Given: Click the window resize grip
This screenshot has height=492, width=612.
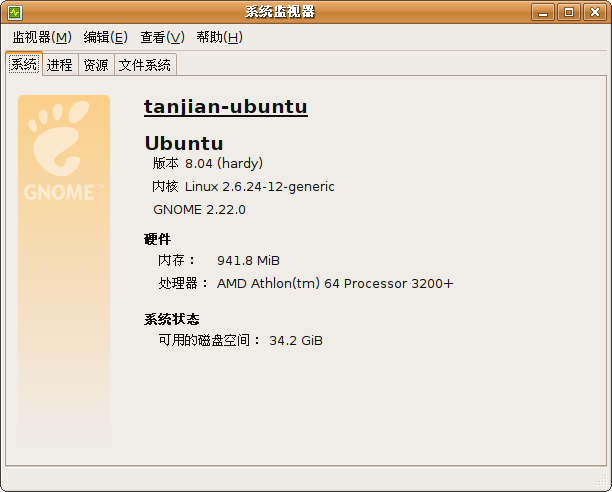Looking at the screenshot, I should coord(601,481).
